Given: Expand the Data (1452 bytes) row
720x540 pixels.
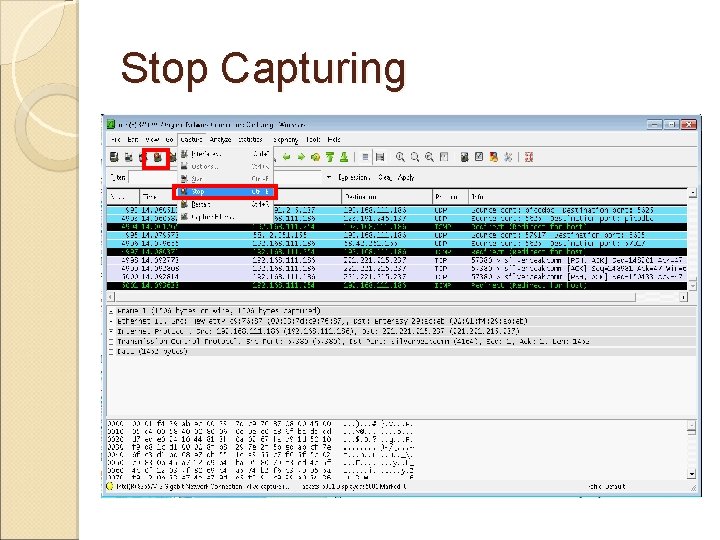Looking at the screenshot, I should tap(111, 351).
